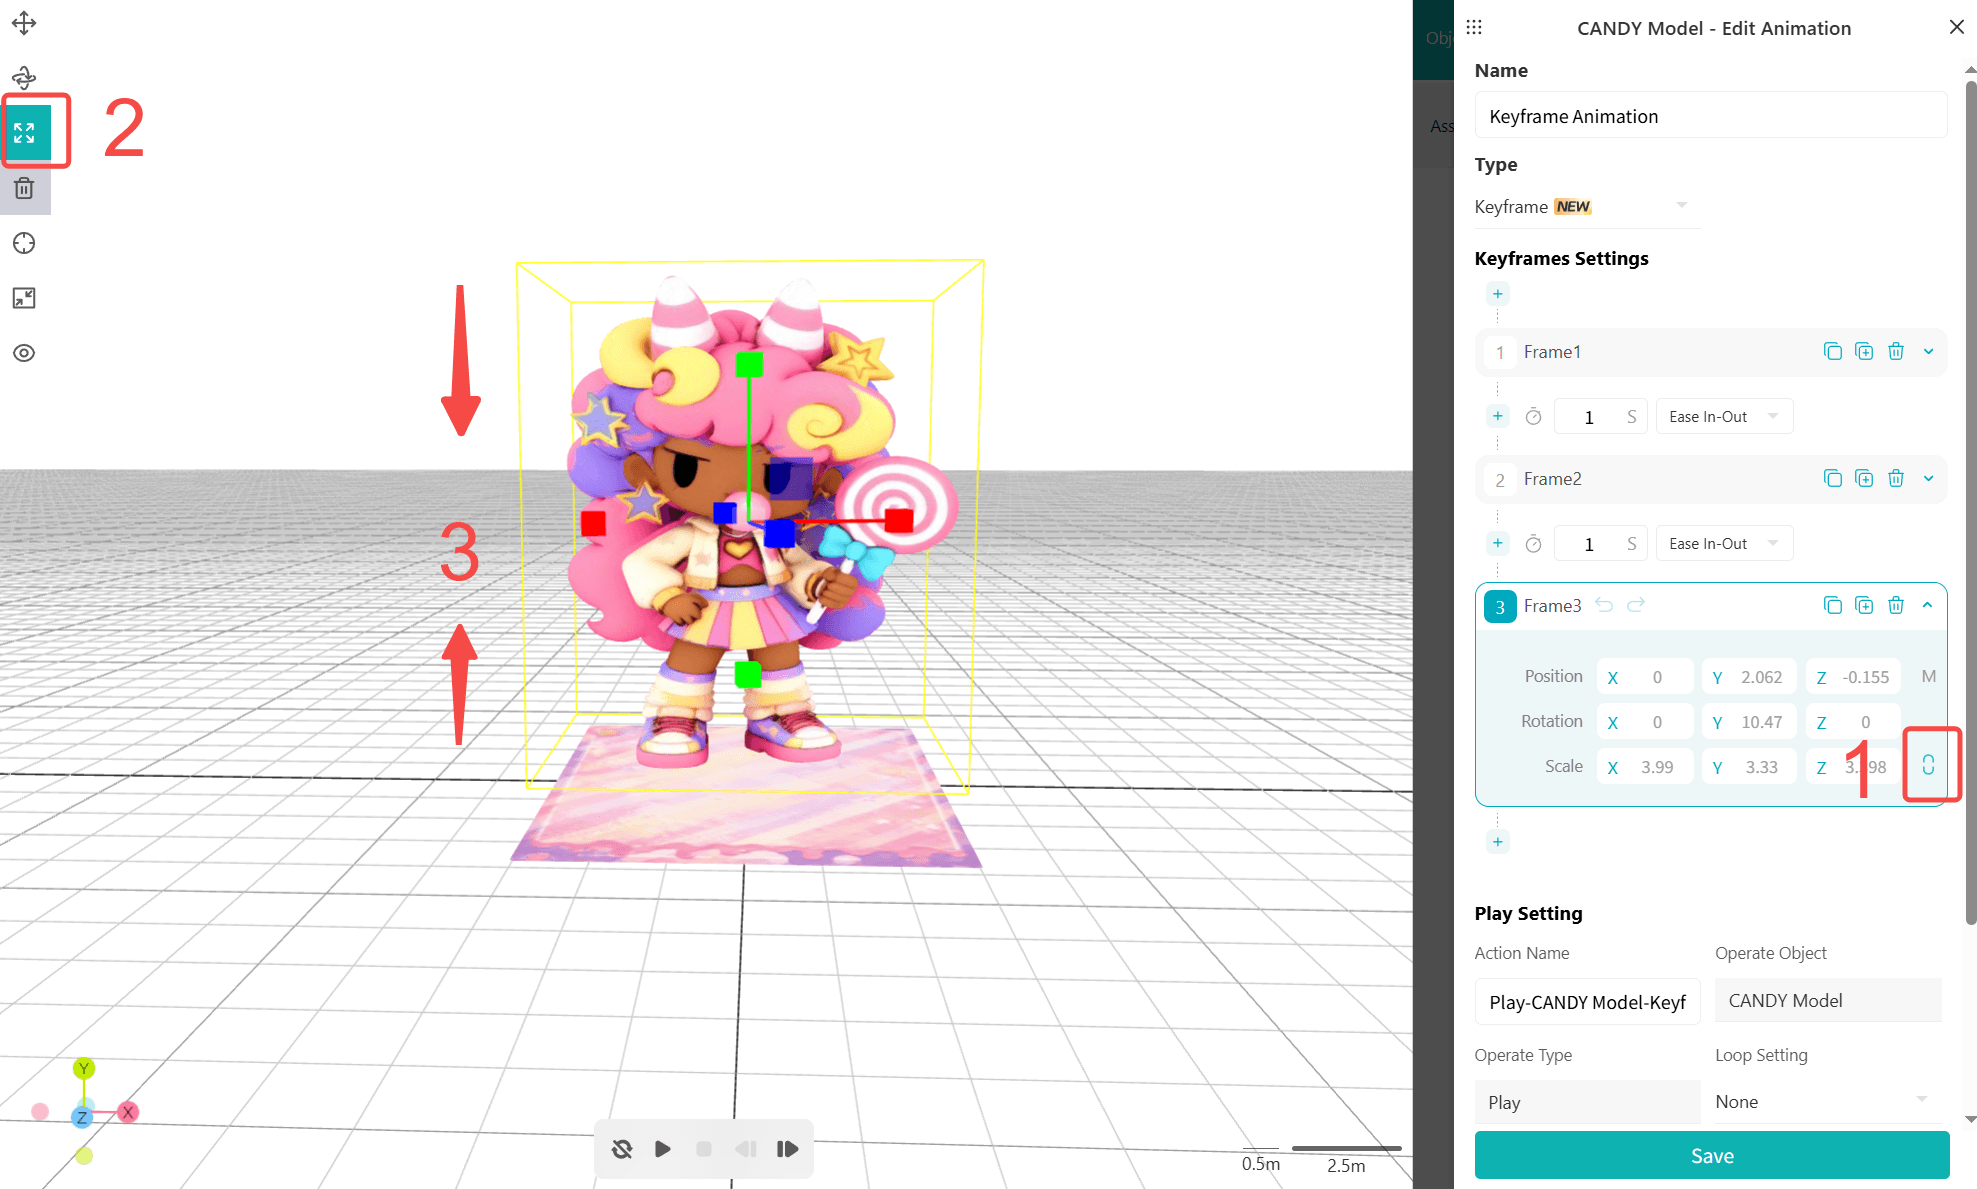Toggle the eye visibility icon in the left toolbar
The width and height of the screenshot is (1977, 1189).
(24, 353)
